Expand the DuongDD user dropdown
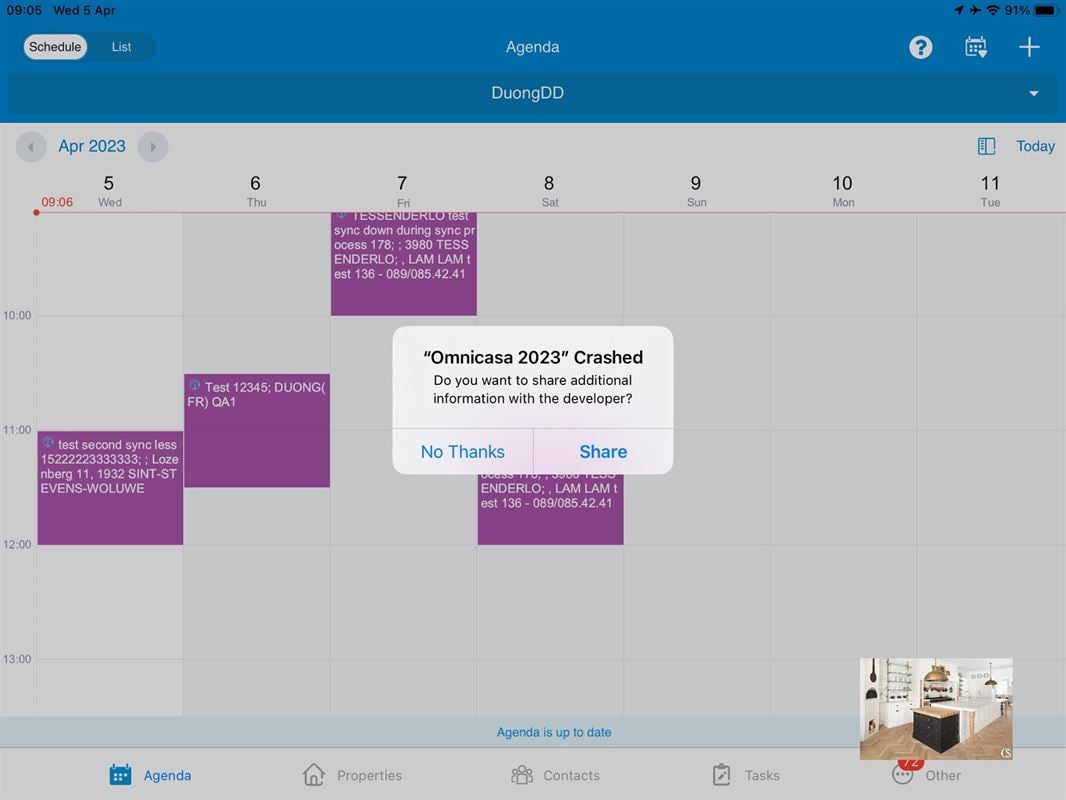Viewport: 1066px width, 800px height. (x=1033, y=94)
